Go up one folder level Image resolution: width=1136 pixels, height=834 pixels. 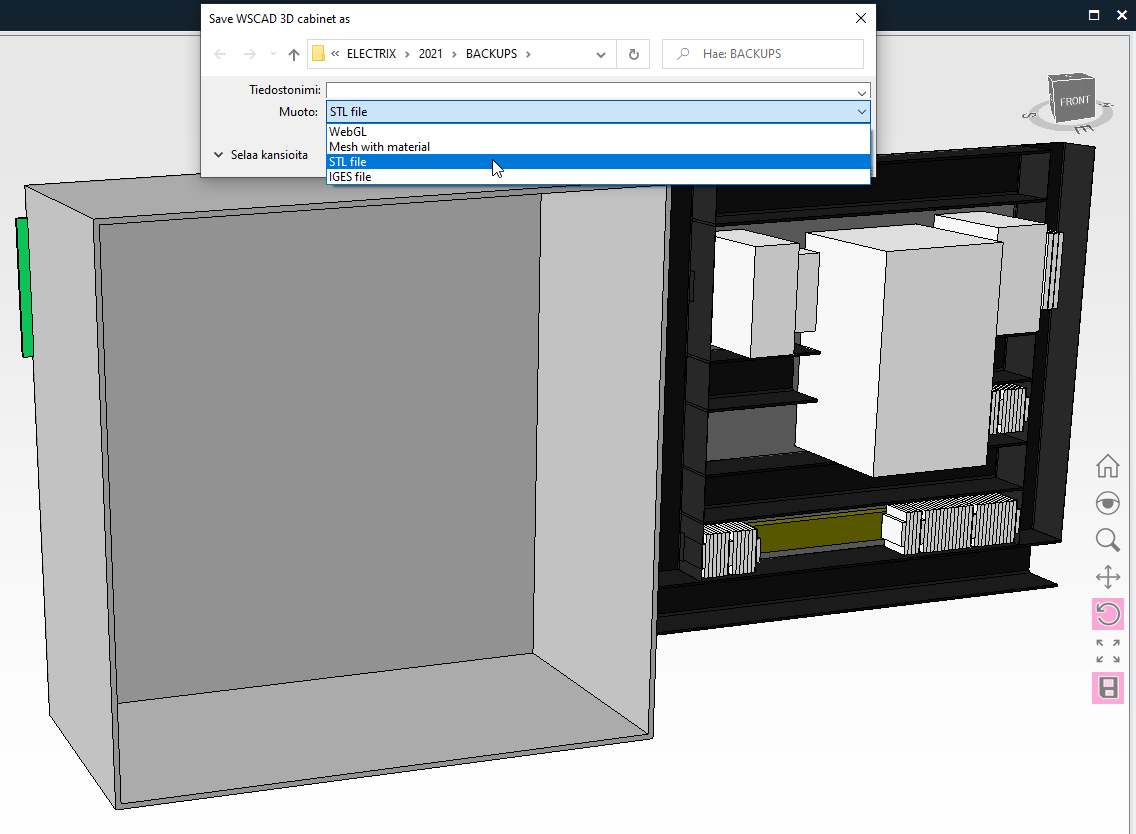[293, 54]
